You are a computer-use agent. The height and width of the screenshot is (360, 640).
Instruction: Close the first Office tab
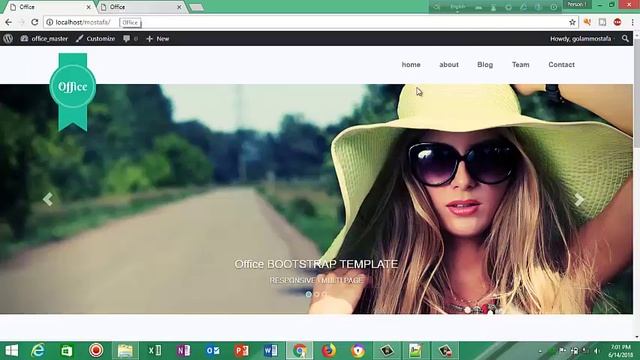(89, 7)
